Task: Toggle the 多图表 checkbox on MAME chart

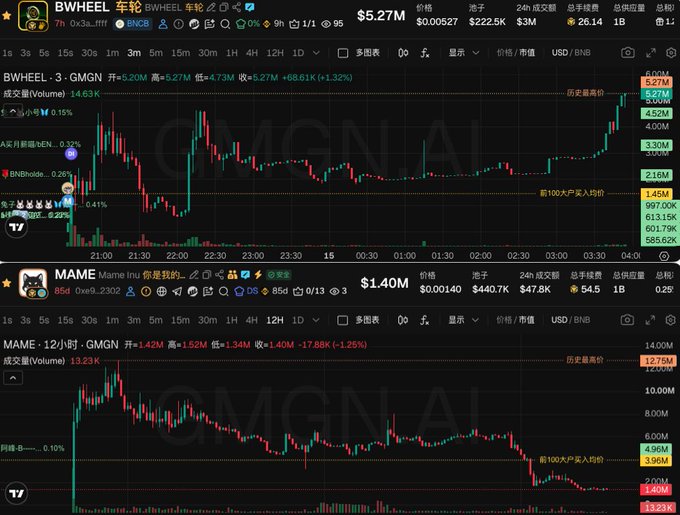Action: click(343, 320)
